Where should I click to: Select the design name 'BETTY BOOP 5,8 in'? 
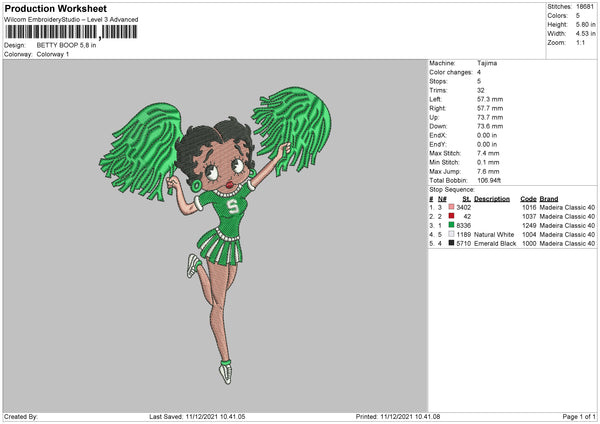tap(66, 45)
